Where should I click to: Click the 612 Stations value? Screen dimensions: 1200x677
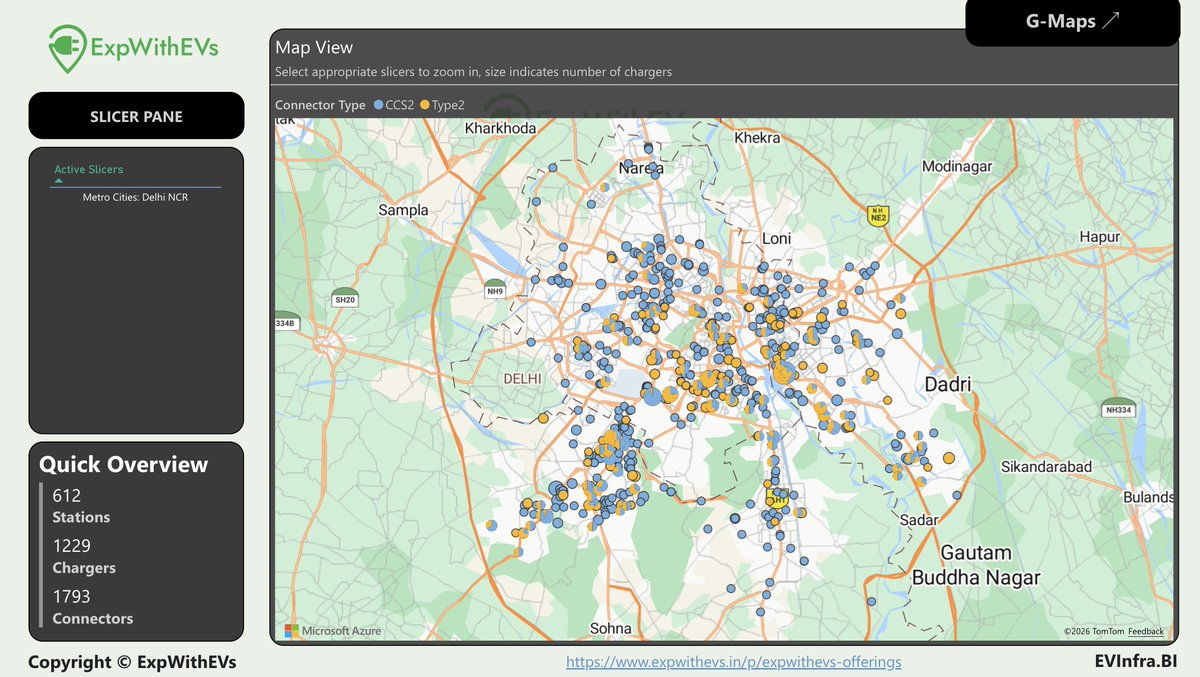click(67, 496)
